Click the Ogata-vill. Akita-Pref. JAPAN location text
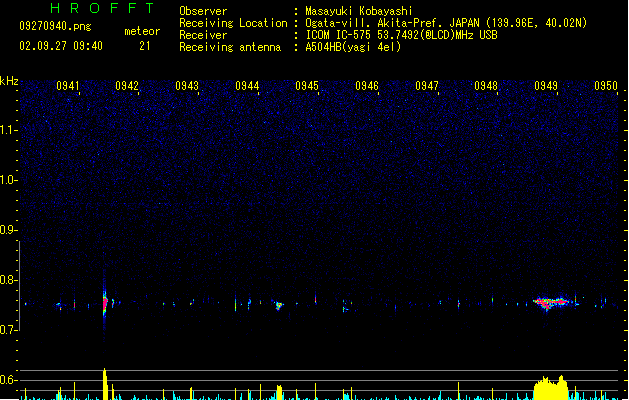The height and width of the screenshot is (400, 629). [x=446, y=23]
